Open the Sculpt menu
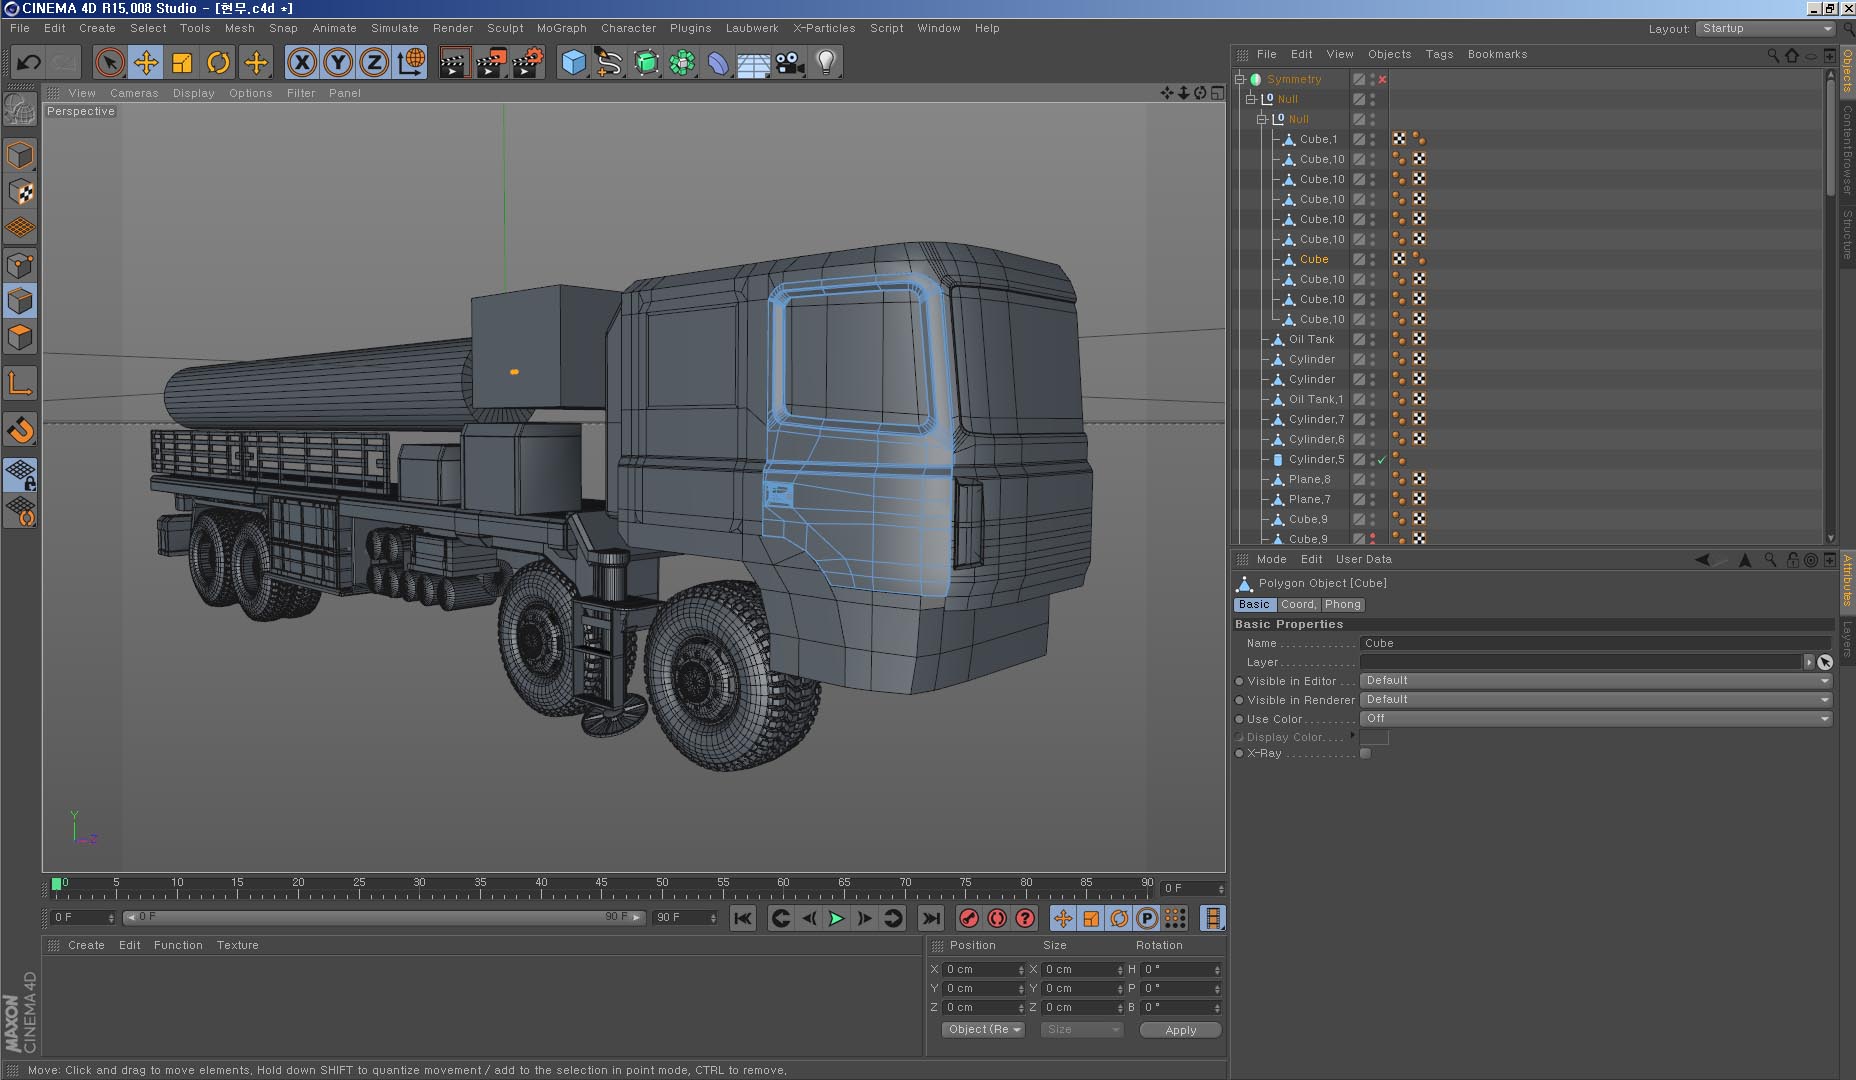 pos(505,28)
